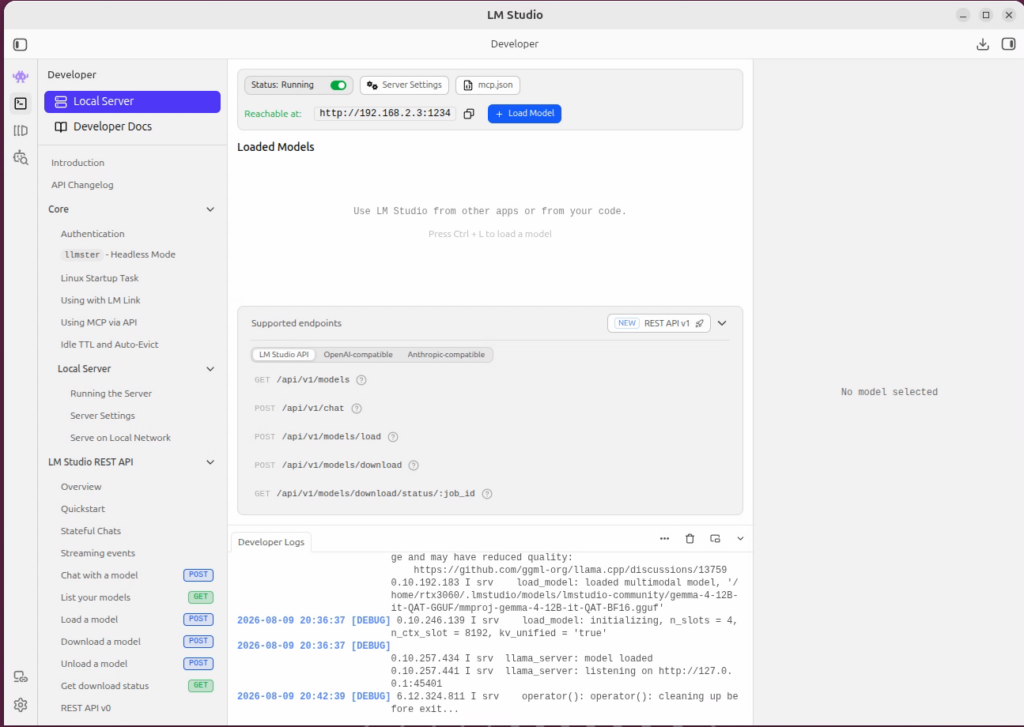Viewport: 1024px width, 727px height.
Task: Open the downloads icon in top bar
Action: tap(982, 44)
